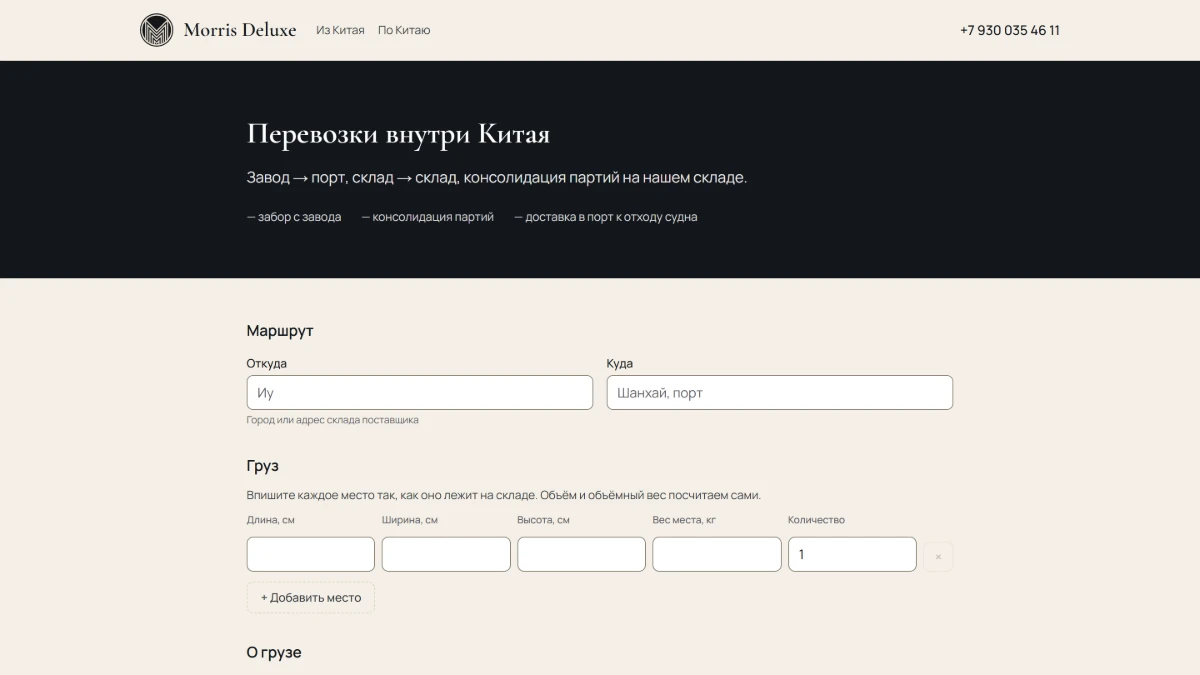Select the heading «Перевозки внутри Китая»

click(x=398, y=134)
